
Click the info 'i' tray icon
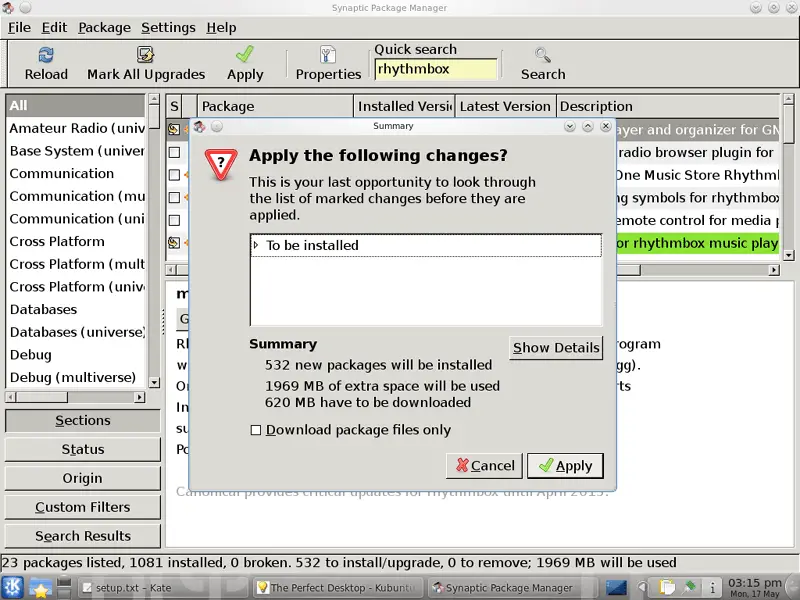click(712, 588)
